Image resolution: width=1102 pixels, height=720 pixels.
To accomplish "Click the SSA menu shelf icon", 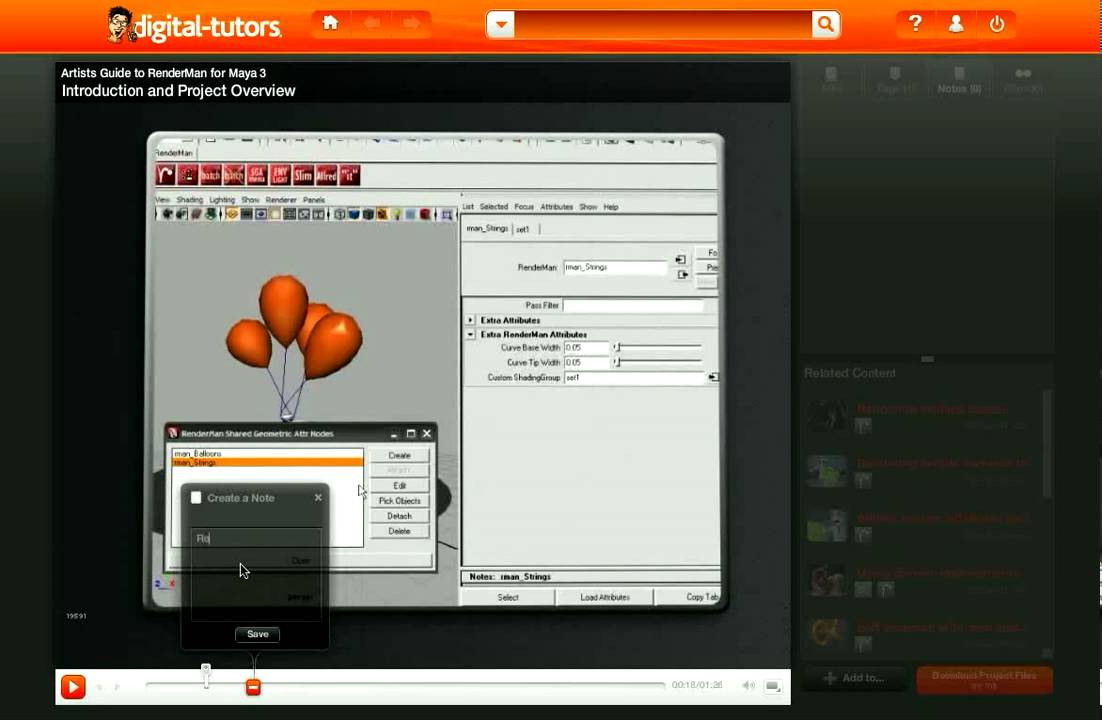I will click(x=257, y=175).
